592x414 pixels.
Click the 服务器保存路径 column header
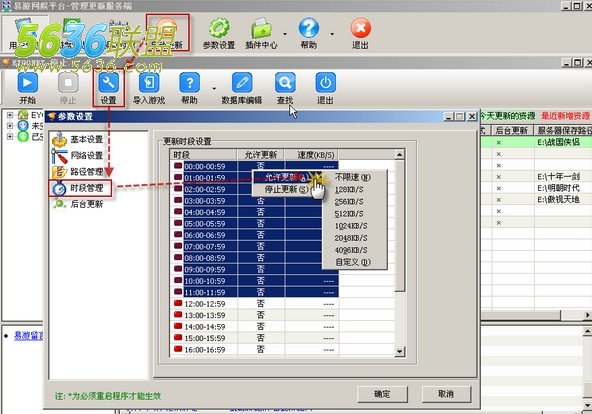pos(563,131)
